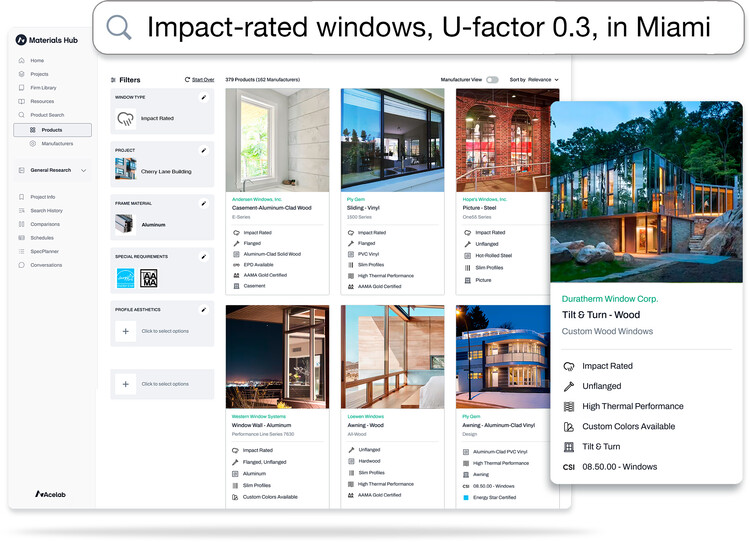Edit the Special Requirements filter
750x542 pixels.
(204, 257)
